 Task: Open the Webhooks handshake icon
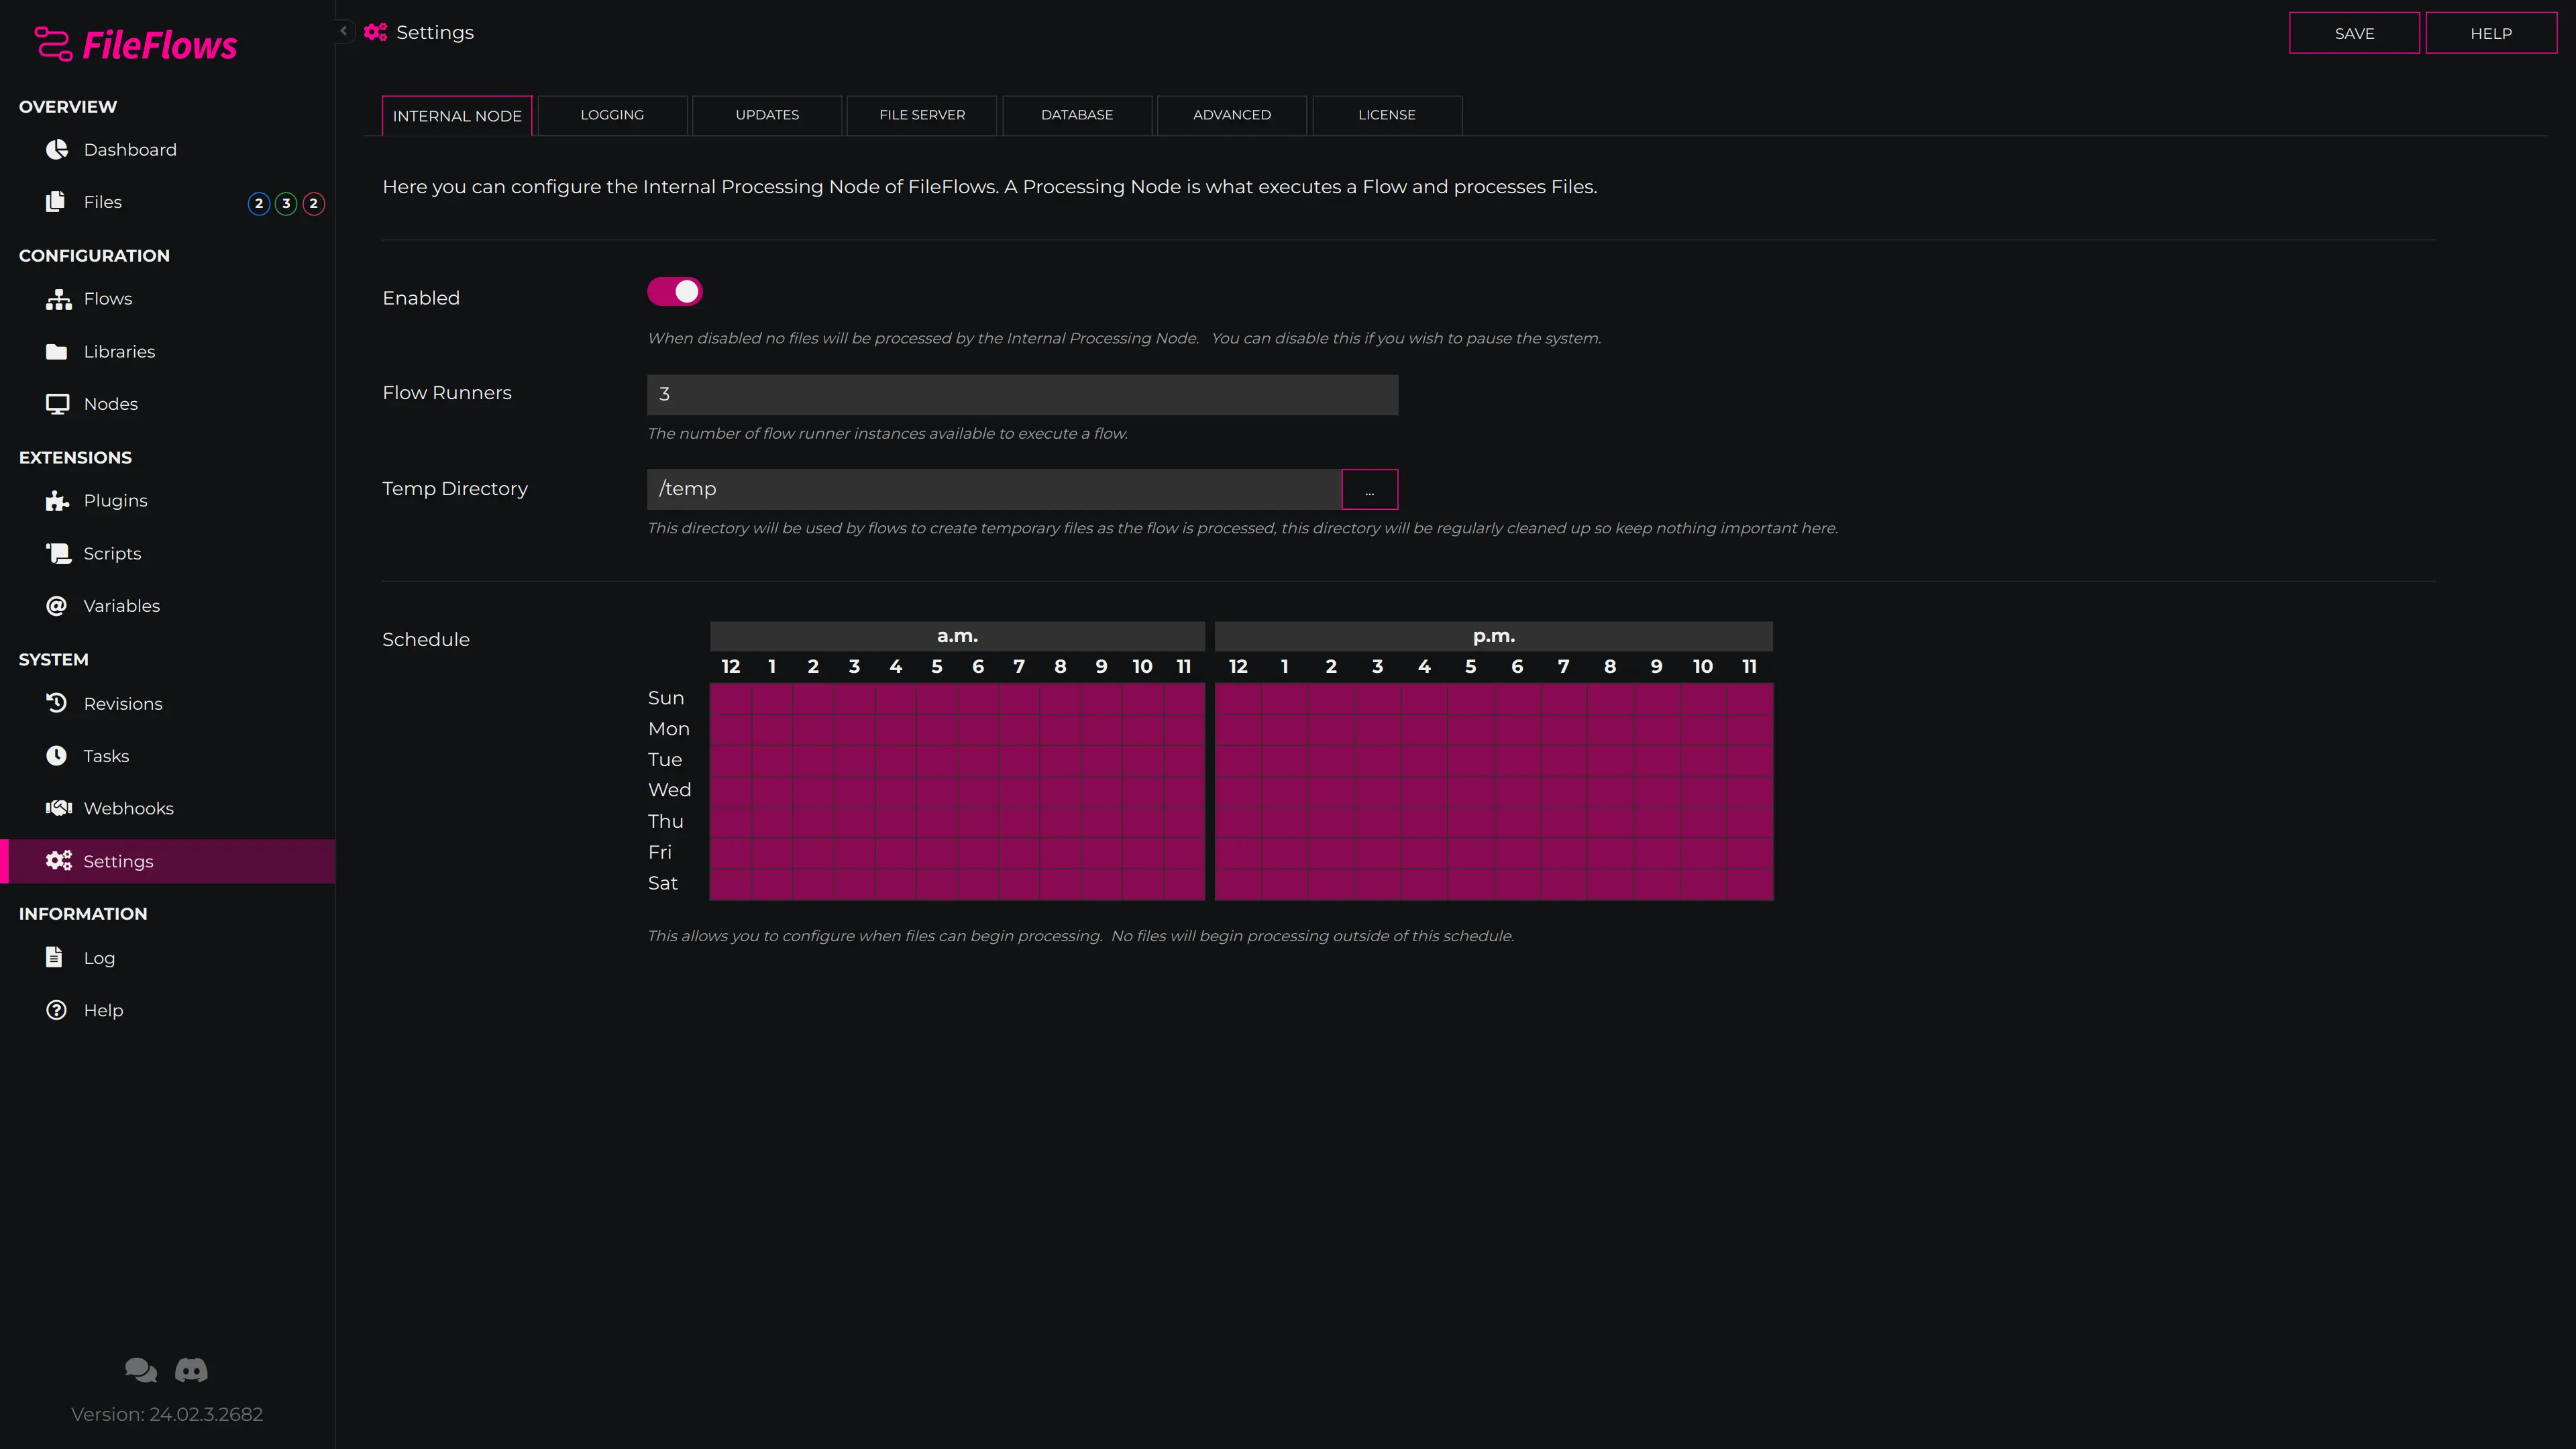coord(58,808)
